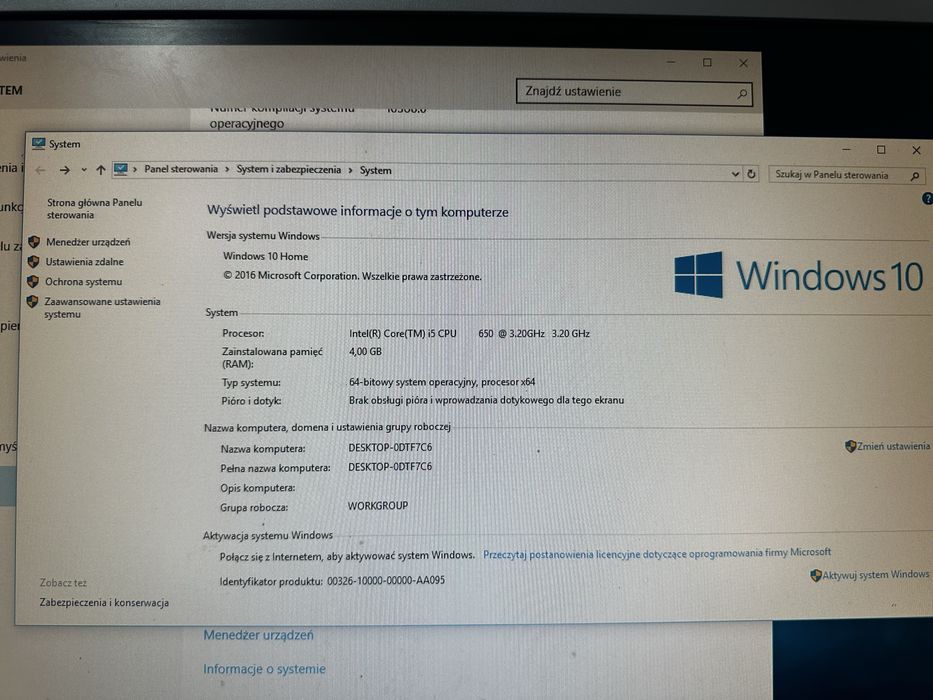Open Strona główna Panelu sterowania link
This screenshot has height=700, width=933.
95,208
